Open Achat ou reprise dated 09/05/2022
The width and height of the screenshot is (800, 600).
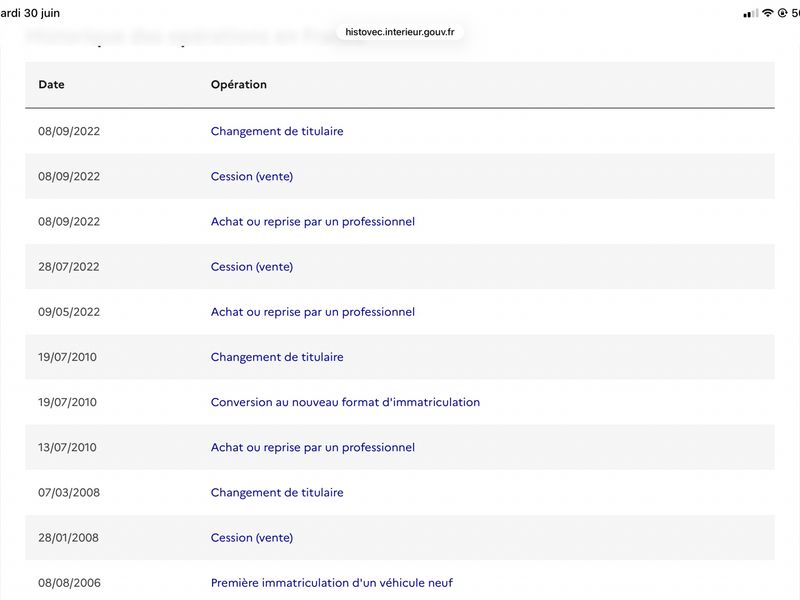313,312
